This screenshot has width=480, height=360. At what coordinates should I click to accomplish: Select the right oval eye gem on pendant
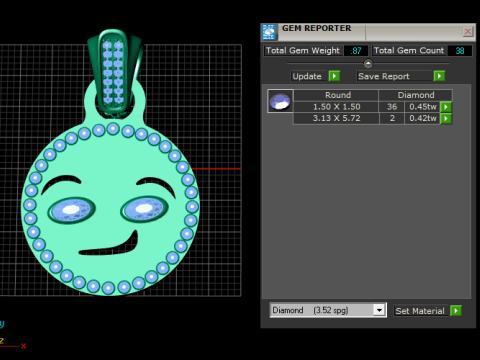tap(144, 209)
